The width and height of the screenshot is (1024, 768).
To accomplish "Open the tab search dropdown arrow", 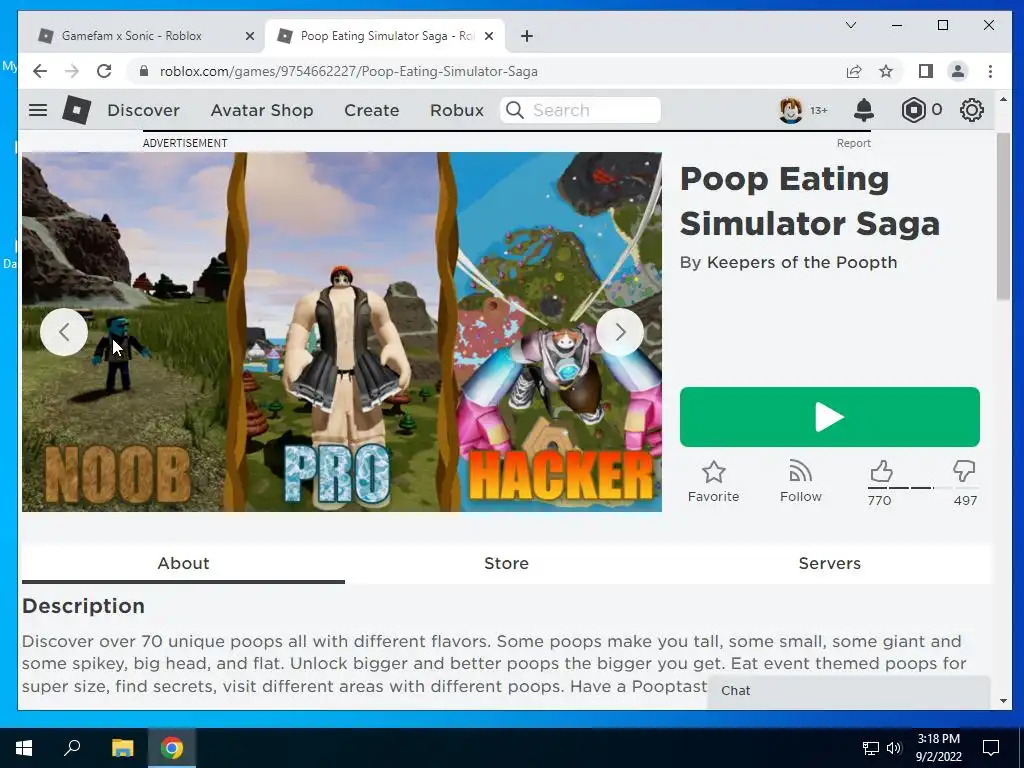I will point(850,25).
